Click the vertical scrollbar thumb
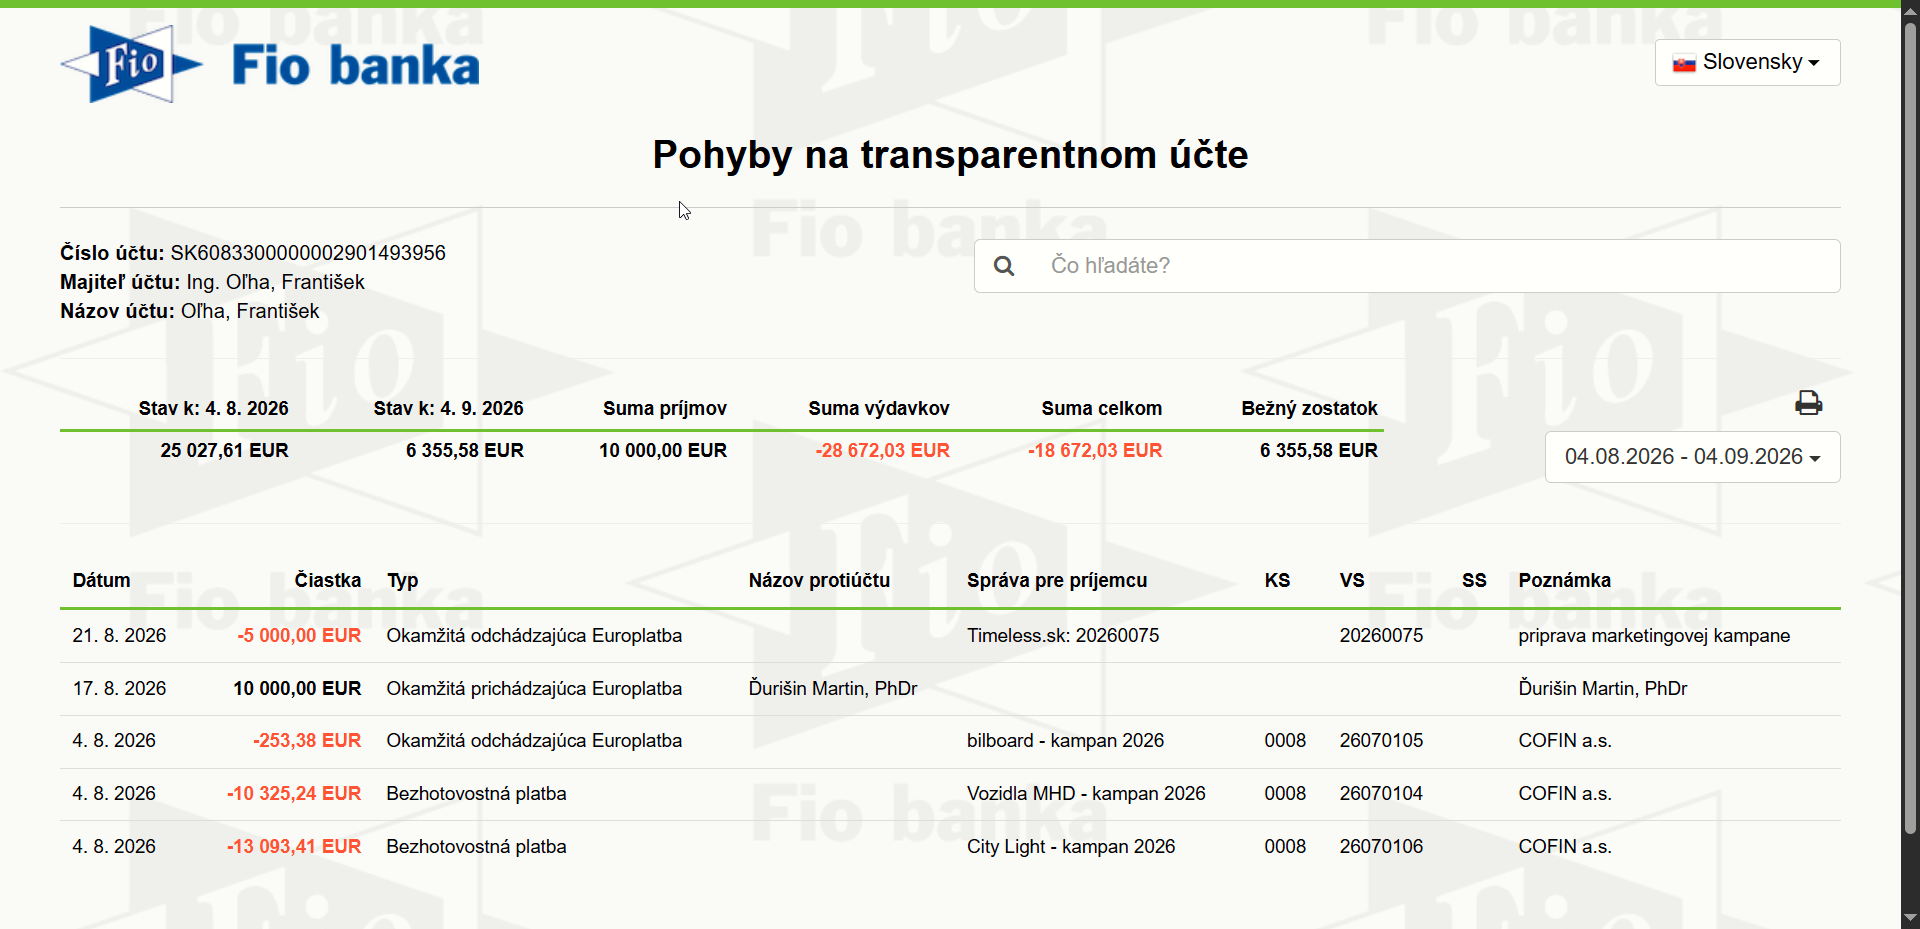 [1910, 425]
